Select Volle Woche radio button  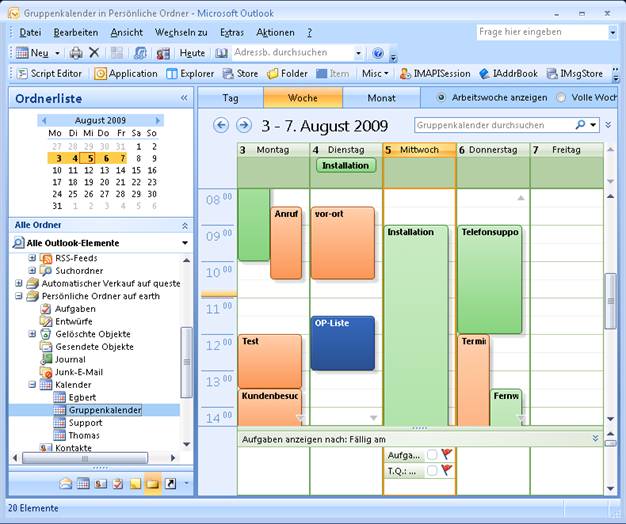click(561, 97)
